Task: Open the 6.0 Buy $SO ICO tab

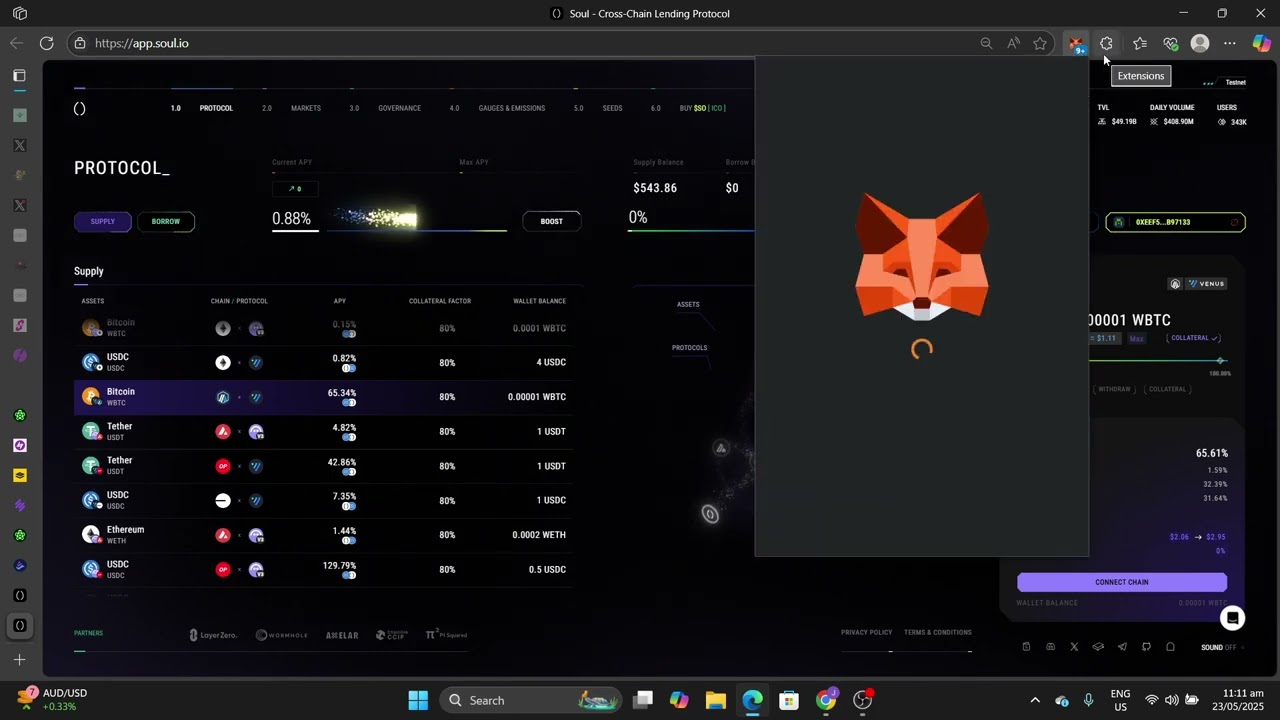Action: 688,108
